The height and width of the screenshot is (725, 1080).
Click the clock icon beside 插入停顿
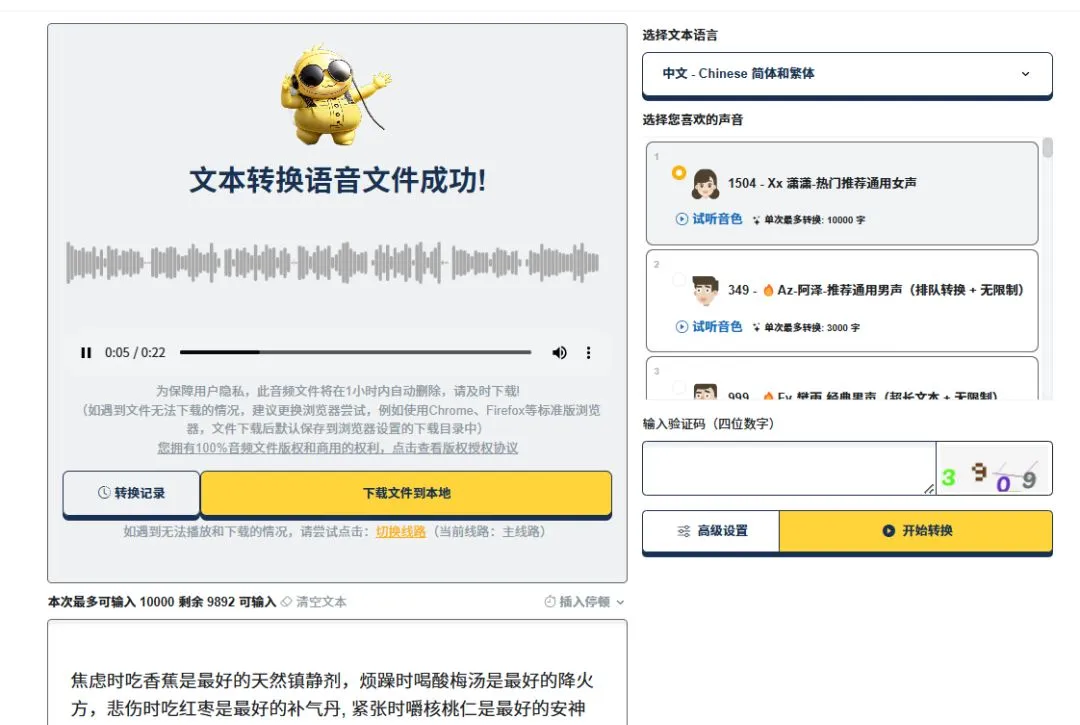pos(550,602)
